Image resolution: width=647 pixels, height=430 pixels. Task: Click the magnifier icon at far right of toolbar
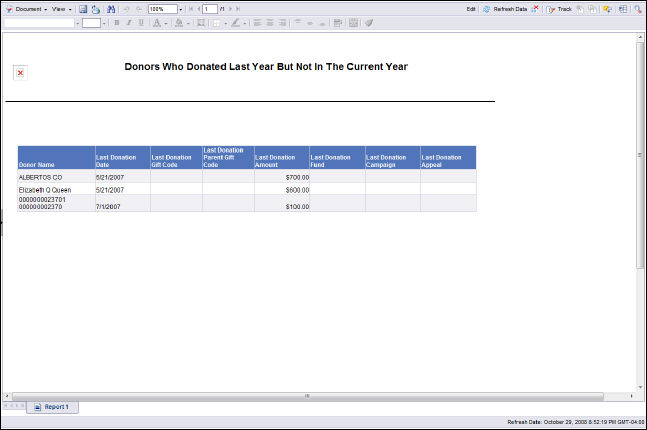[638, 8]
